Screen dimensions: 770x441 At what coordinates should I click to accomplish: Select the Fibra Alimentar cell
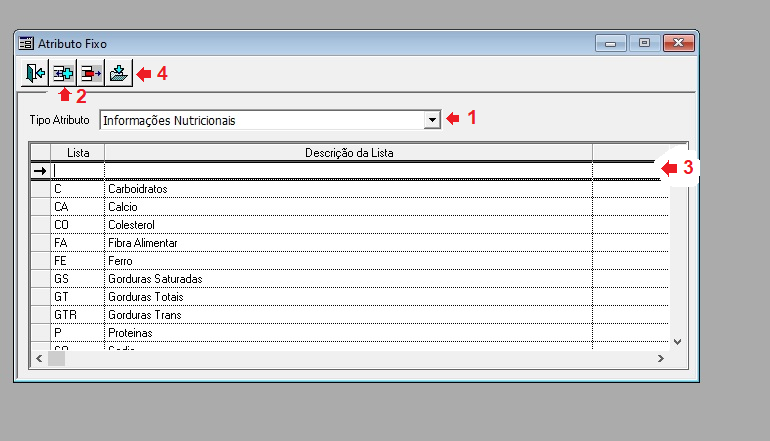[349, 243]
